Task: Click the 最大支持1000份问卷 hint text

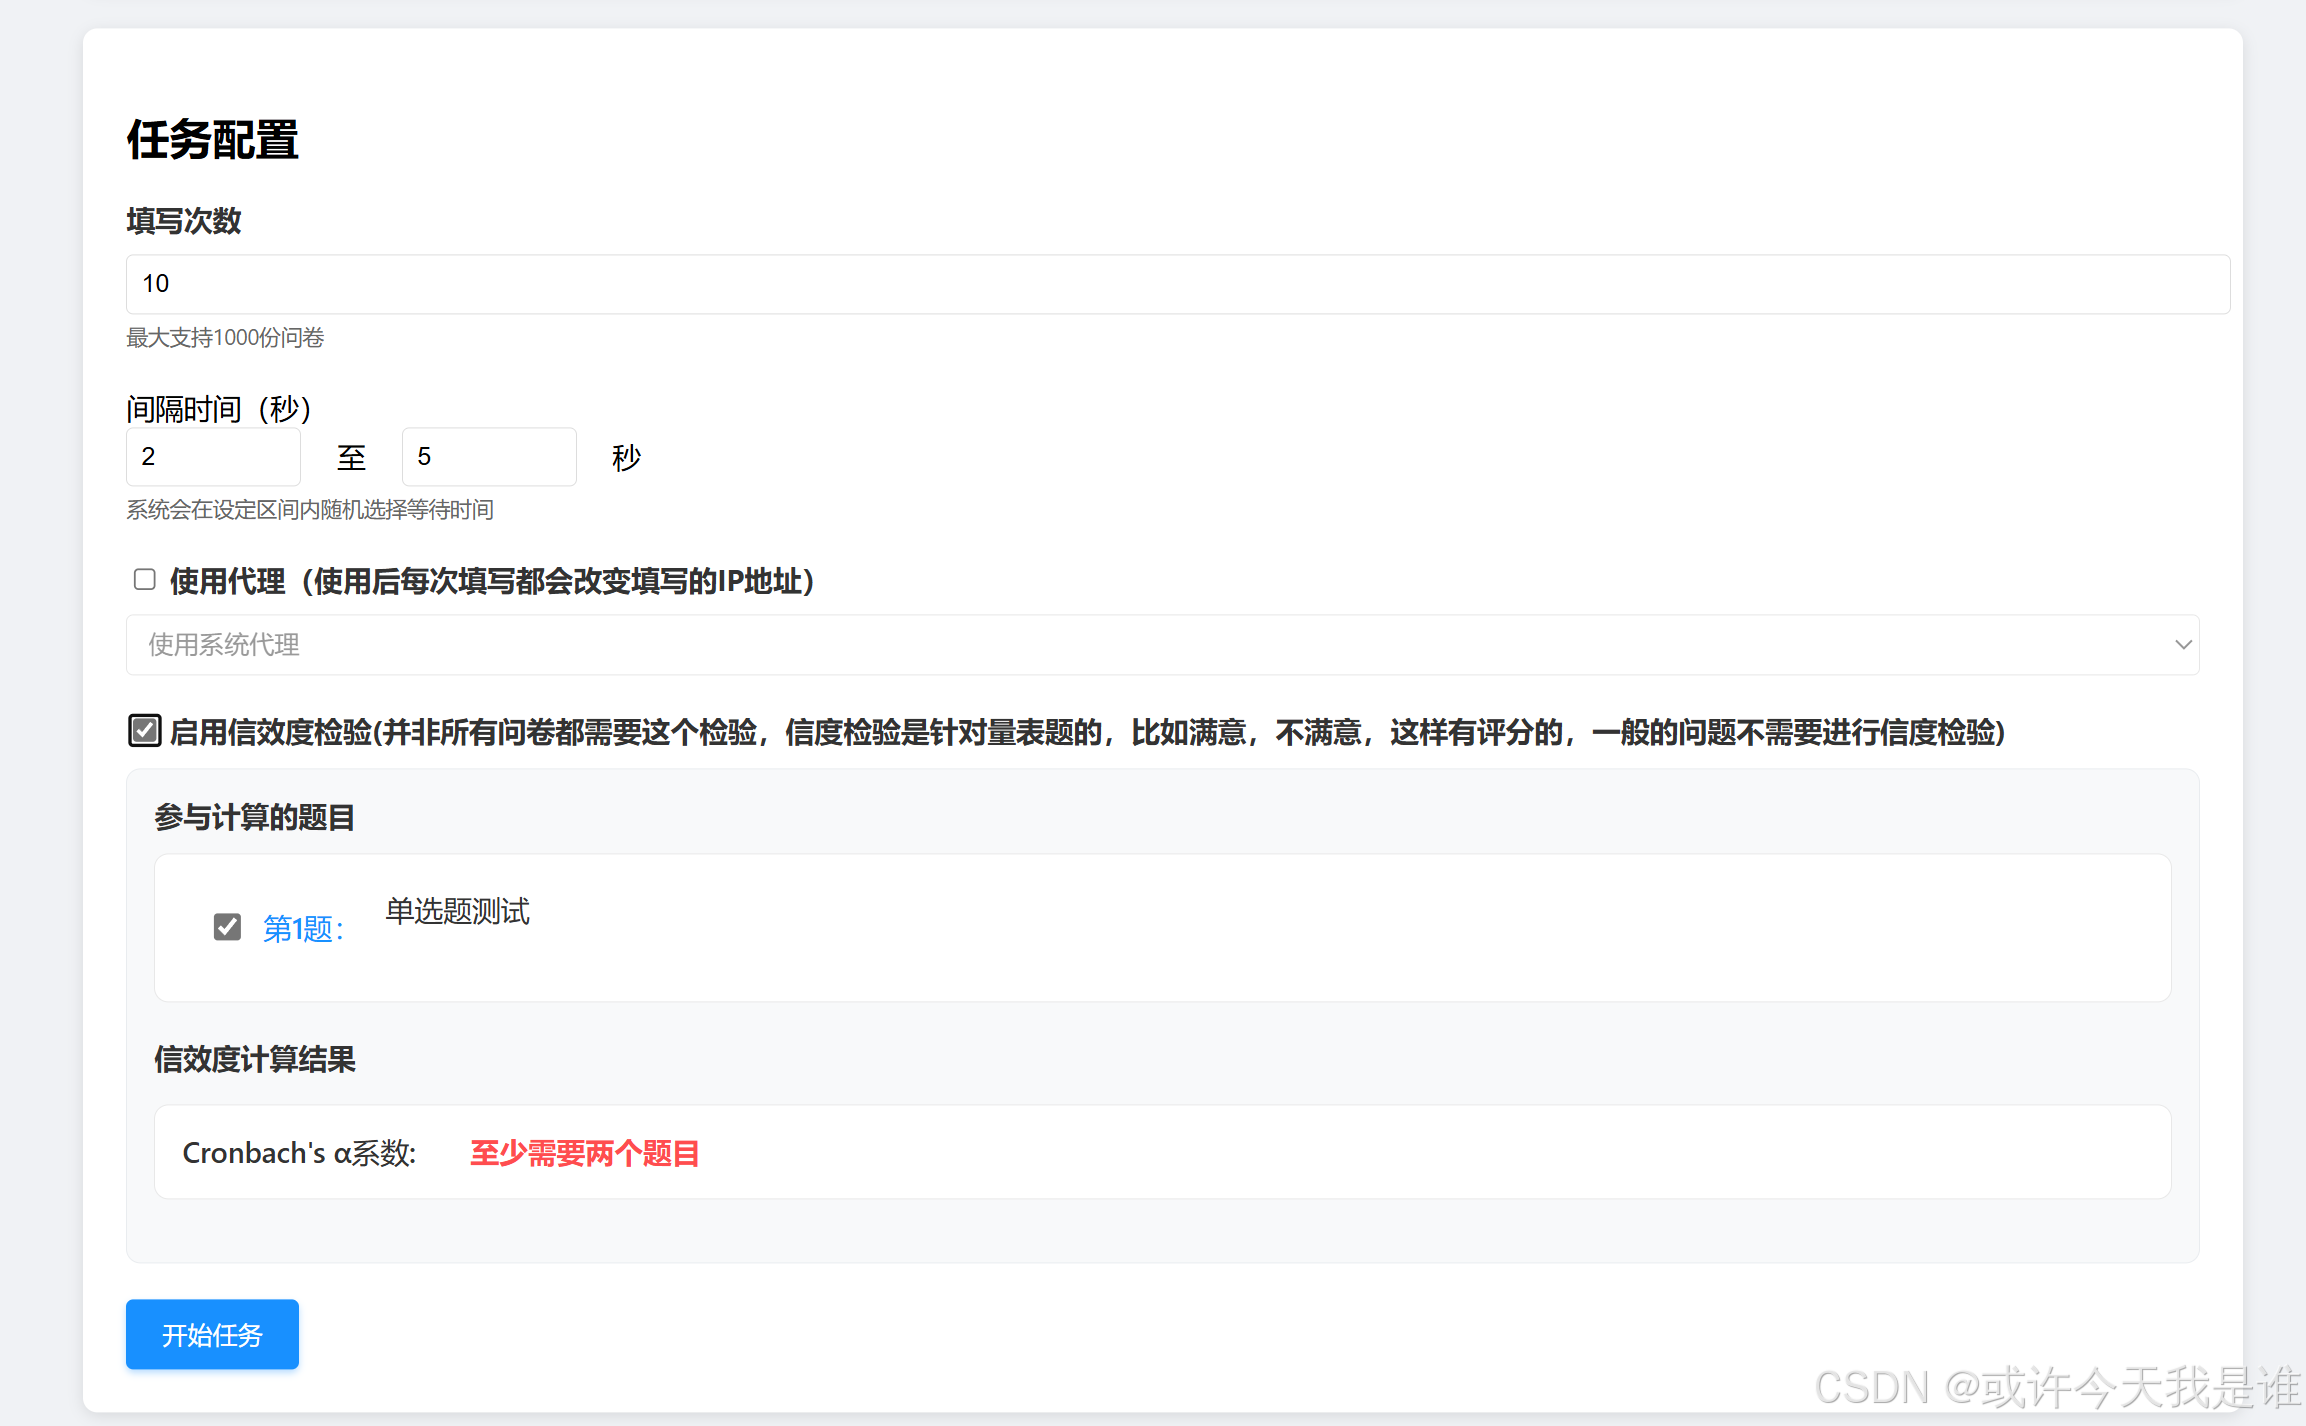Action: click(225, 338)
